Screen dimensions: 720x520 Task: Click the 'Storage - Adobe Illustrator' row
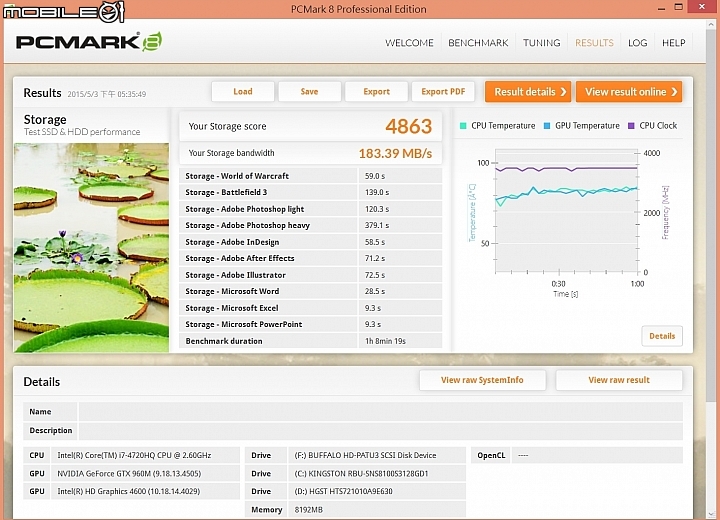pyautogui.click(x=310, y=275)
